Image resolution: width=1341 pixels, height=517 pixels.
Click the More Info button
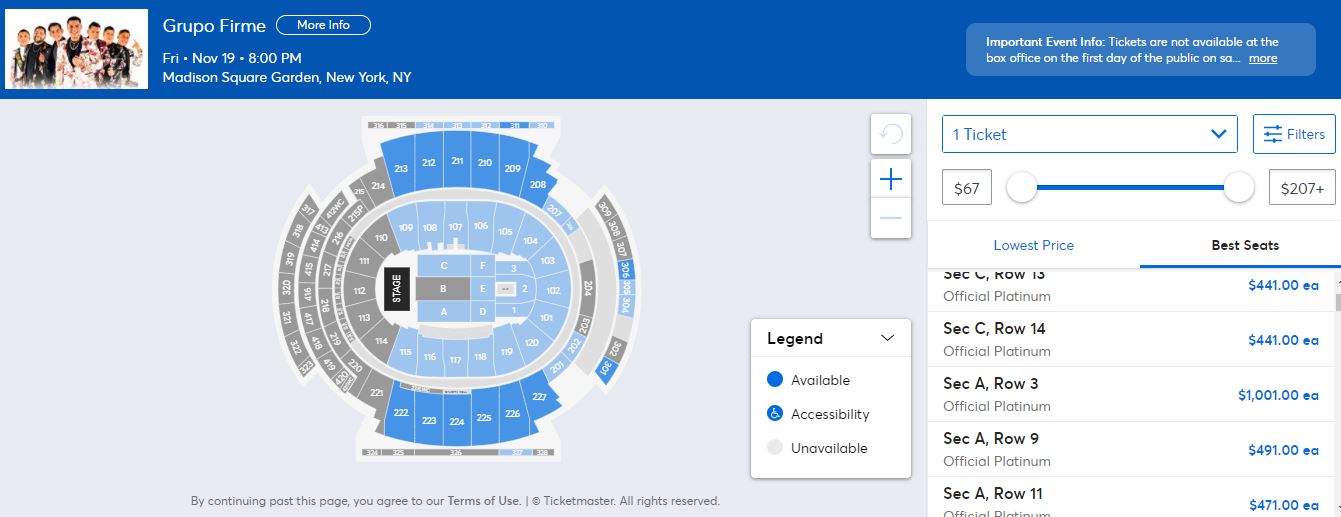click(x=323, y=25)
